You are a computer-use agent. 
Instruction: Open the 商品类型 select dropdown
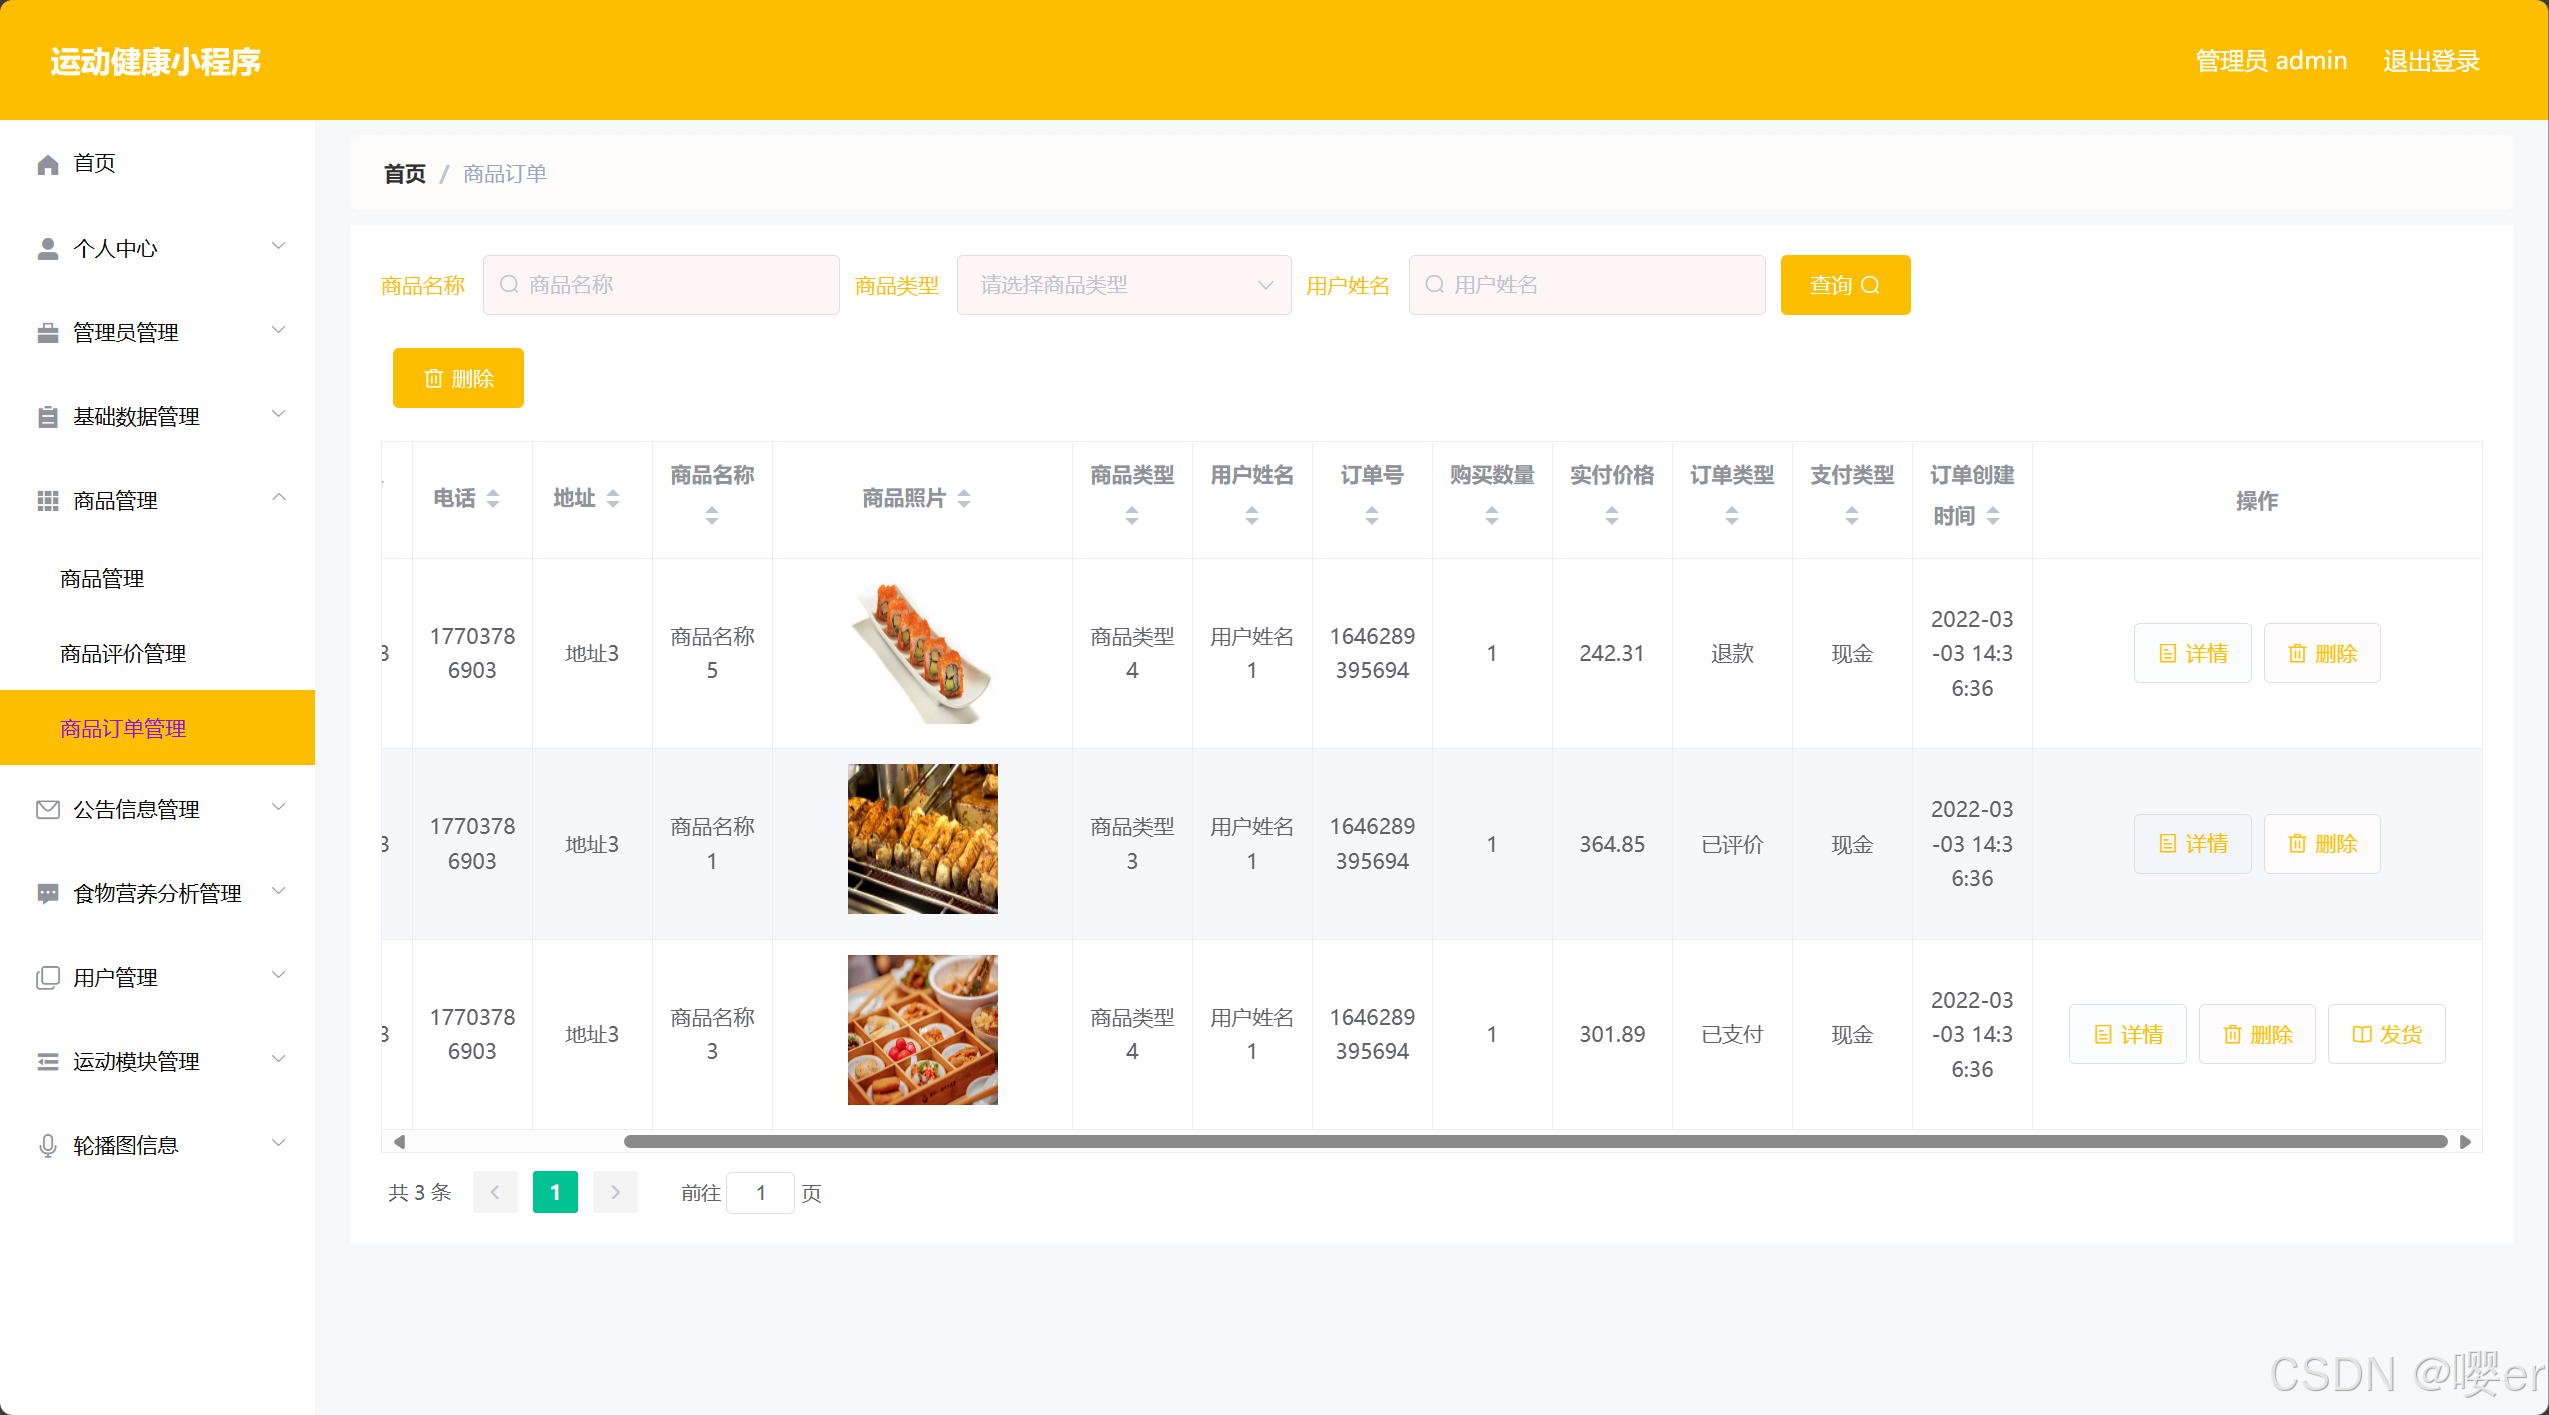point(1124,285)
